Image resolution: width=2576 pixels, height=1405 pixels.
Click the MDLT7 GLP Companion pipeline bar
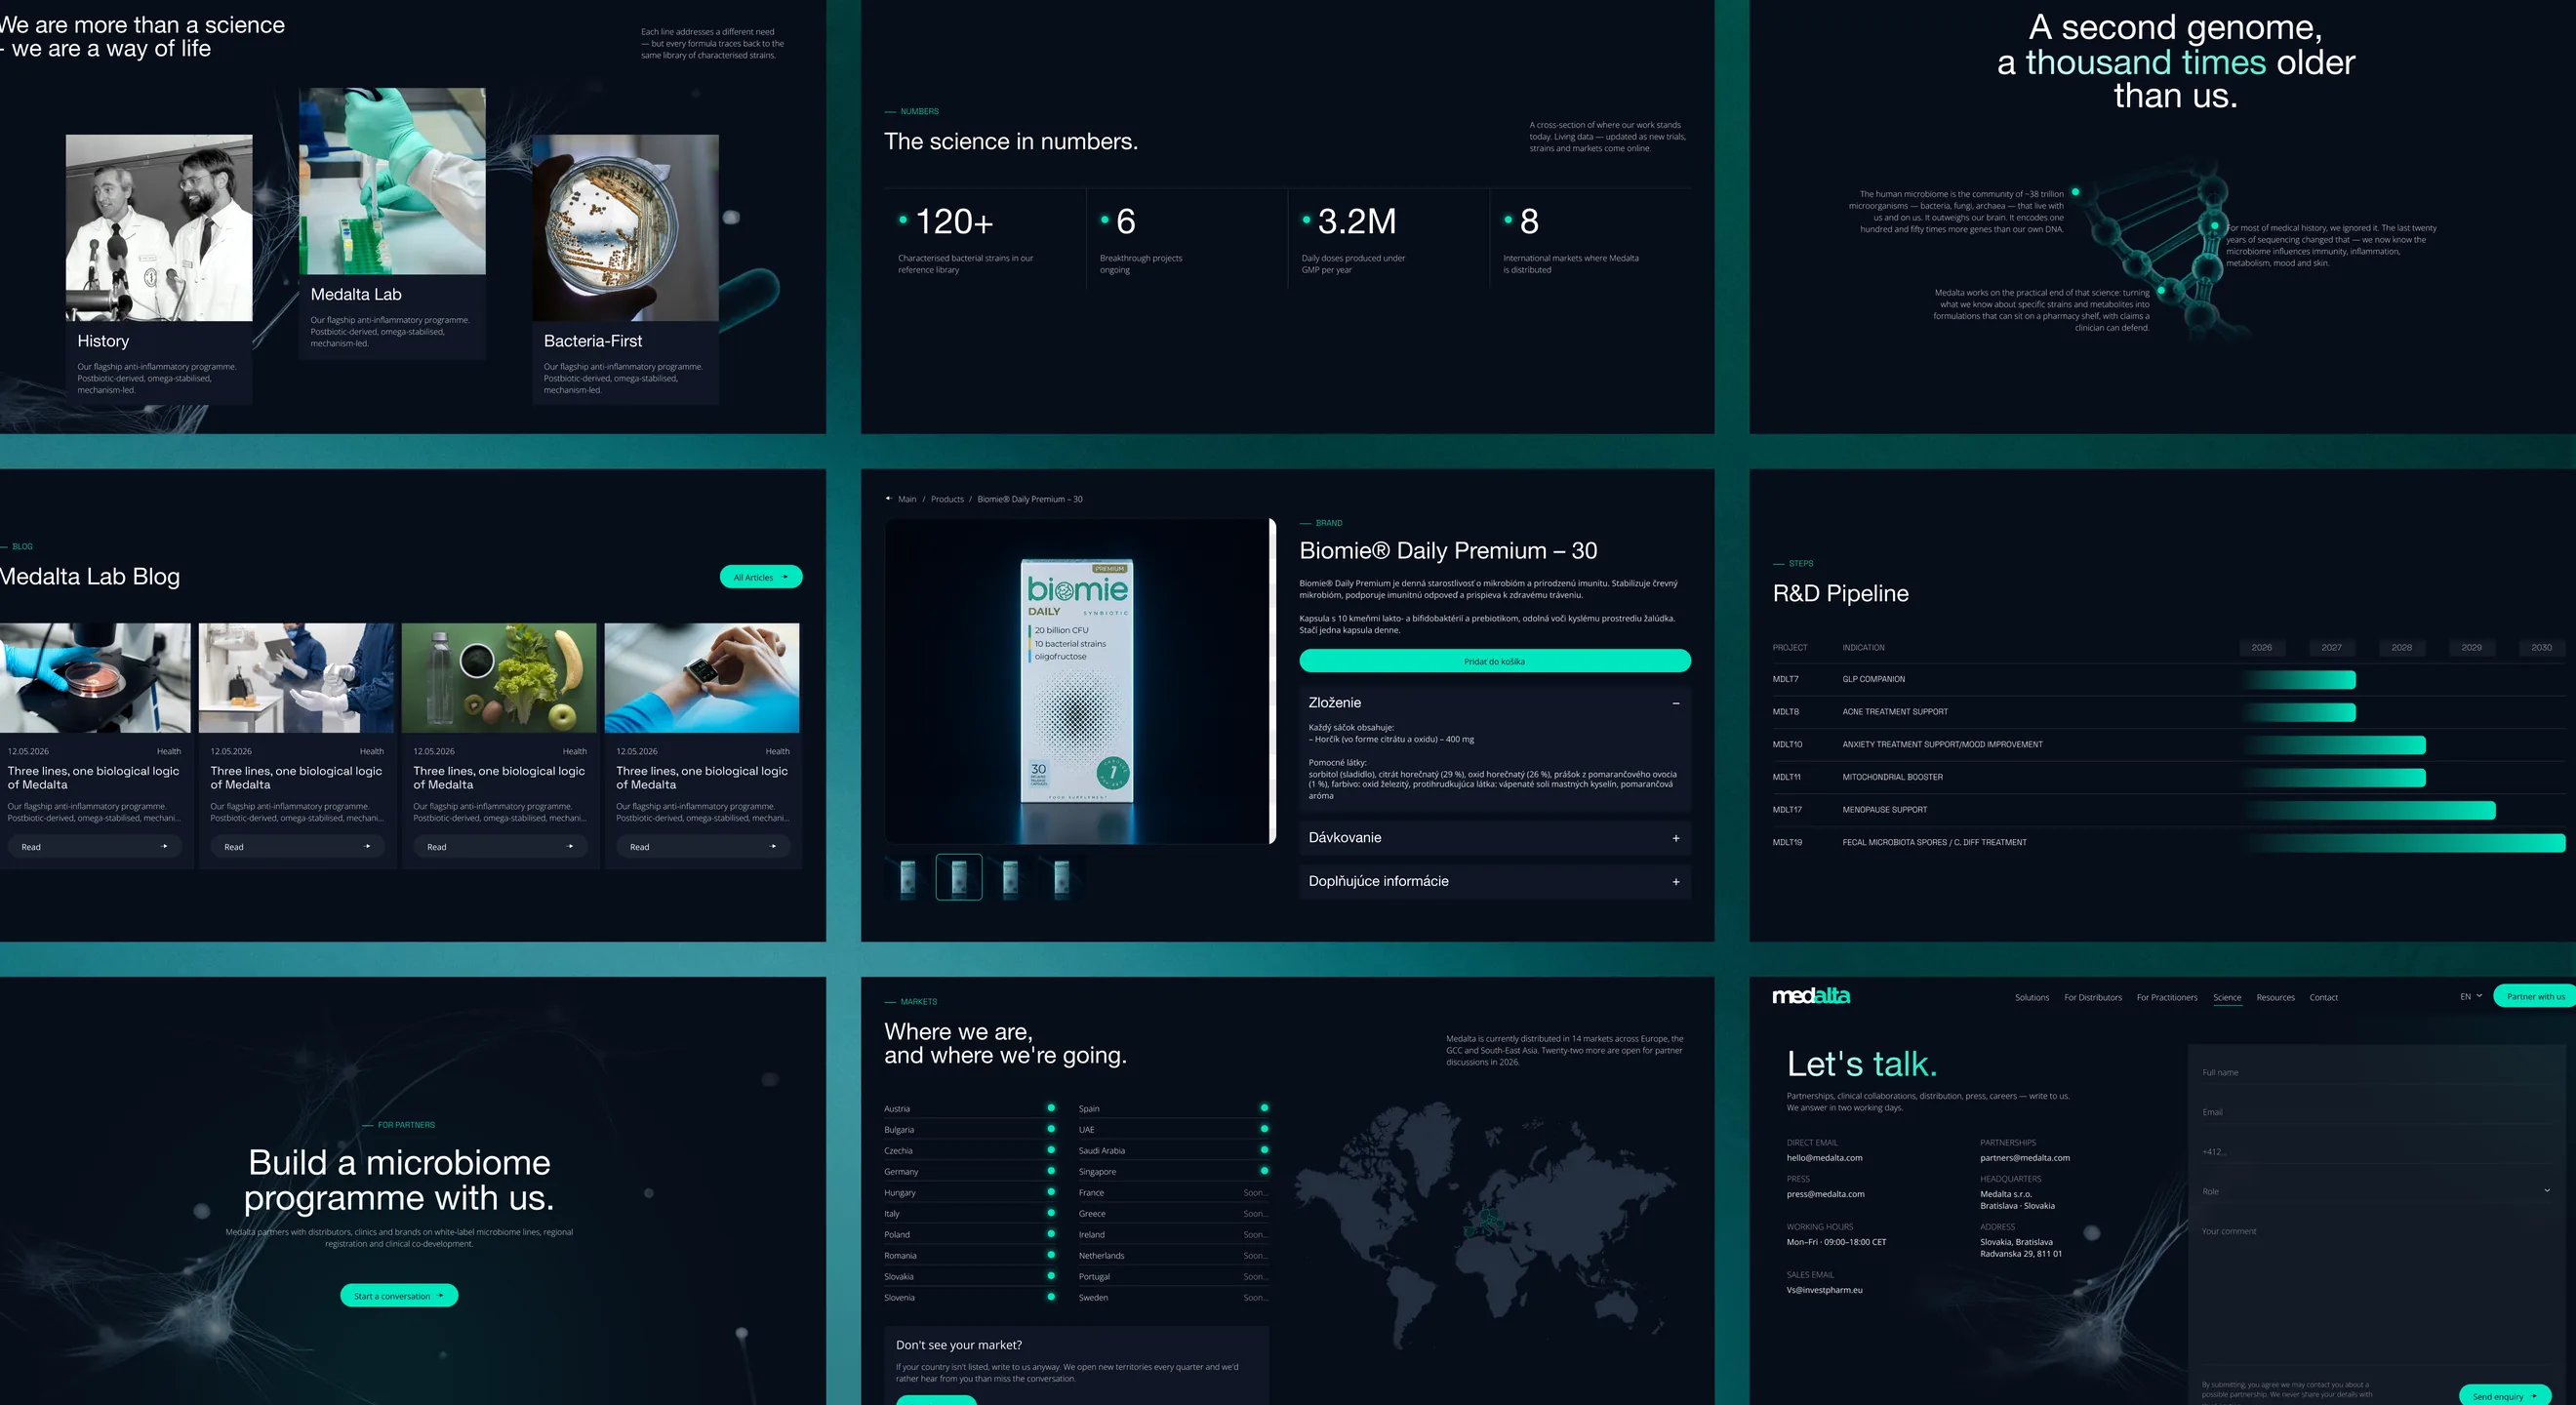(2298, 680)
